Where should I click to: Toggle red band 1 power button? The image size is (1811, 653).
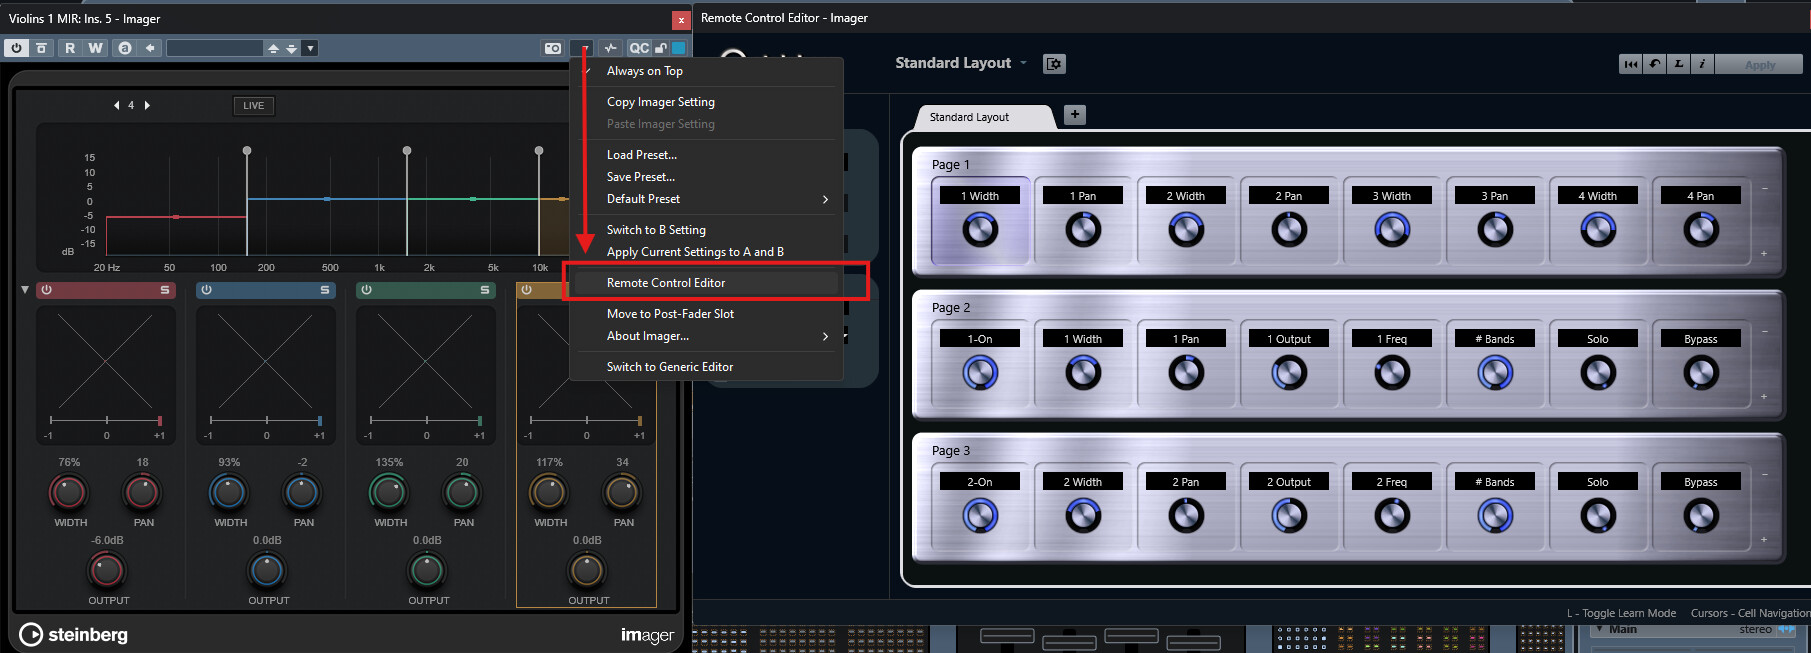[x=46, y=290]
